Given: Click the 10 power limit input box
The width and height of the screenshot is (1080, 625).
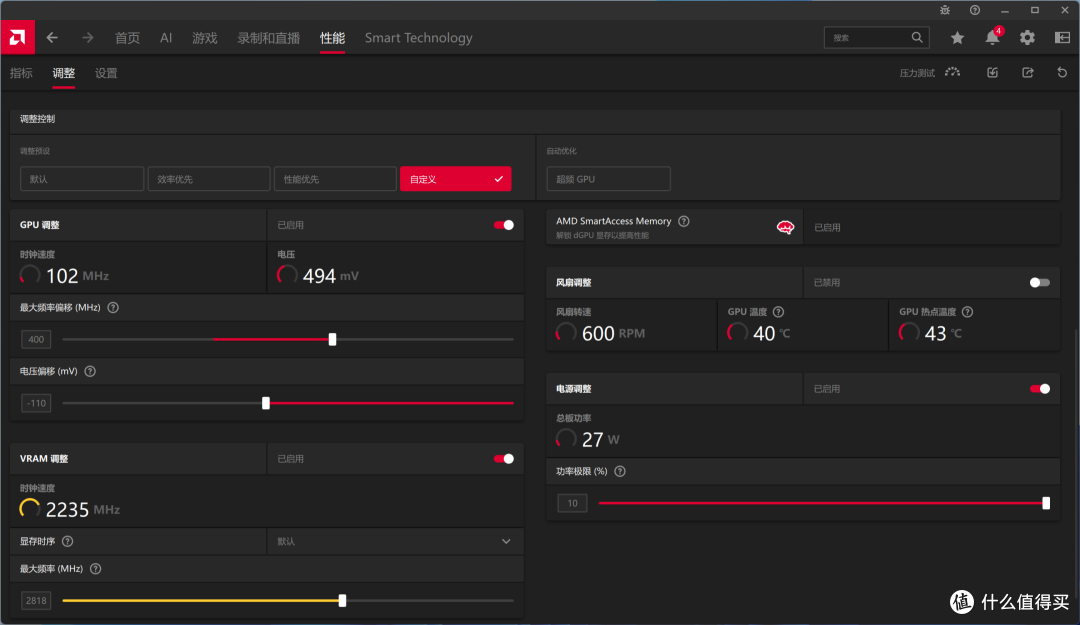Looking at the screenshot, I should [x=572, y=503].
